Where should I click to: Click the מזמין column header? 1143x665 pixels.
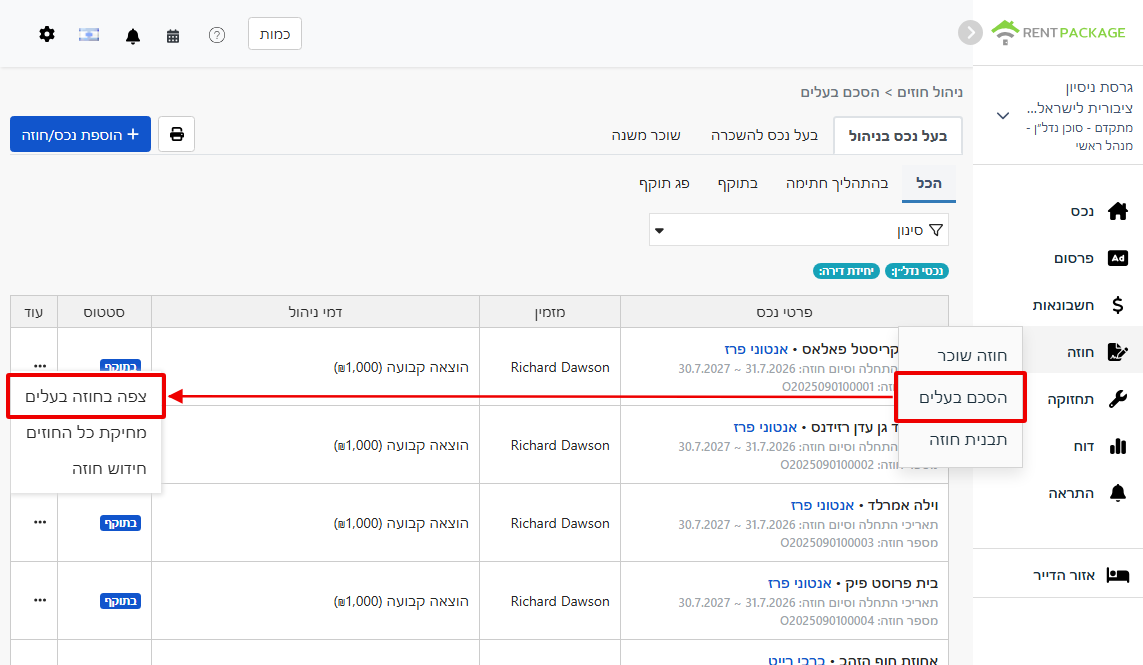click(x=550, y=312)
